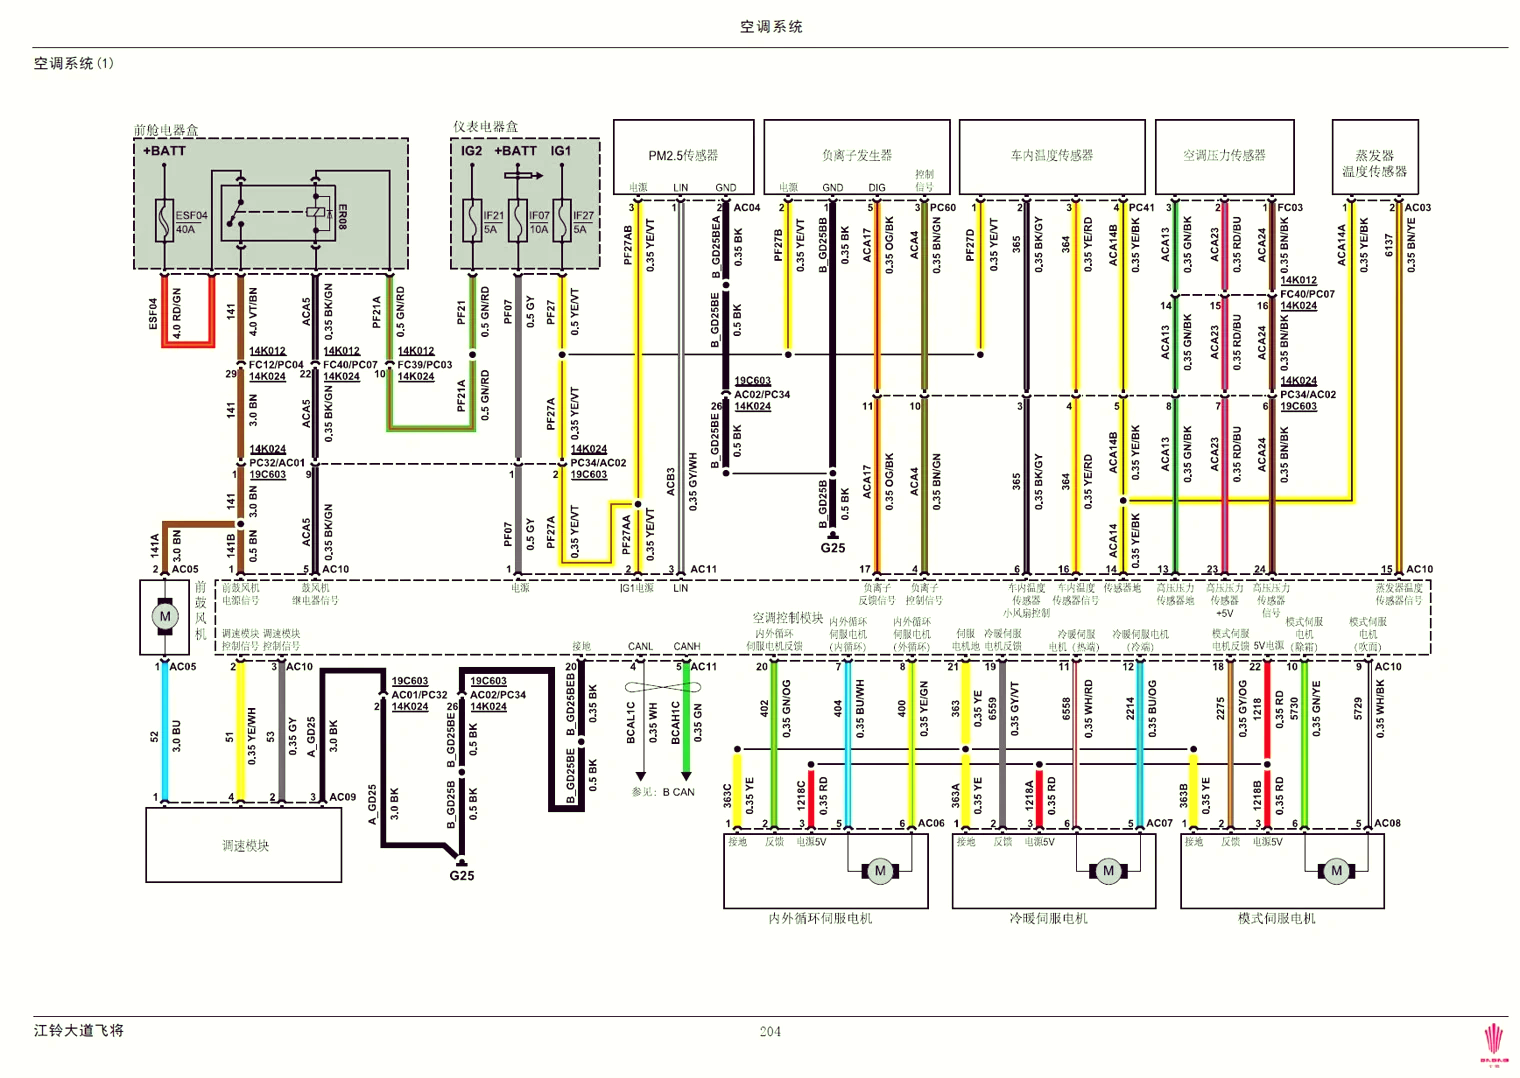Select the 车内温度传感器 component box
The height and width of the screenshot is (1078, 1520).
pos(1052,157)
